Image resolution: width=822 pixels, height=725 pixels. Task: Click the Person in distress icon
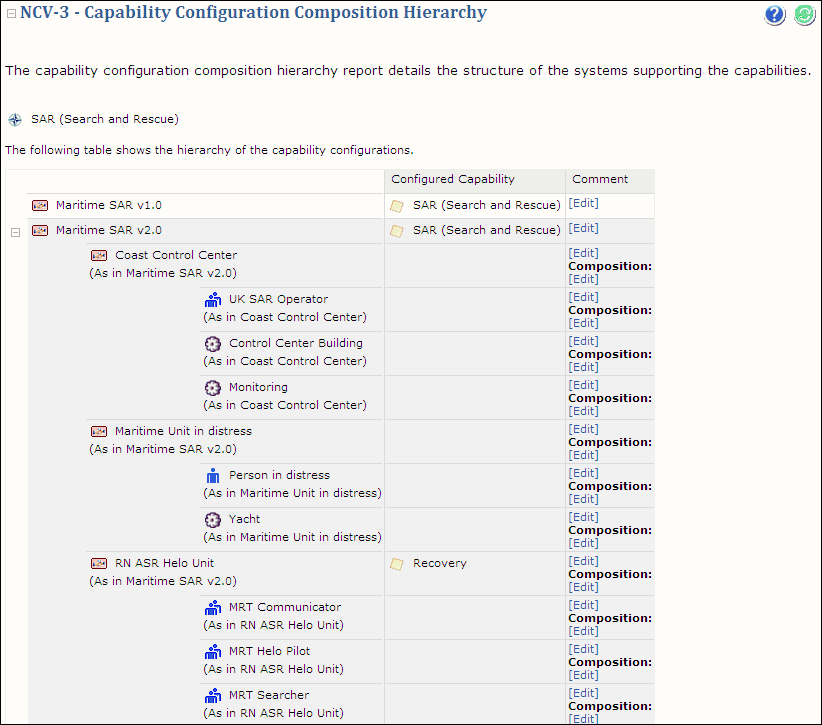click(213, 475)
